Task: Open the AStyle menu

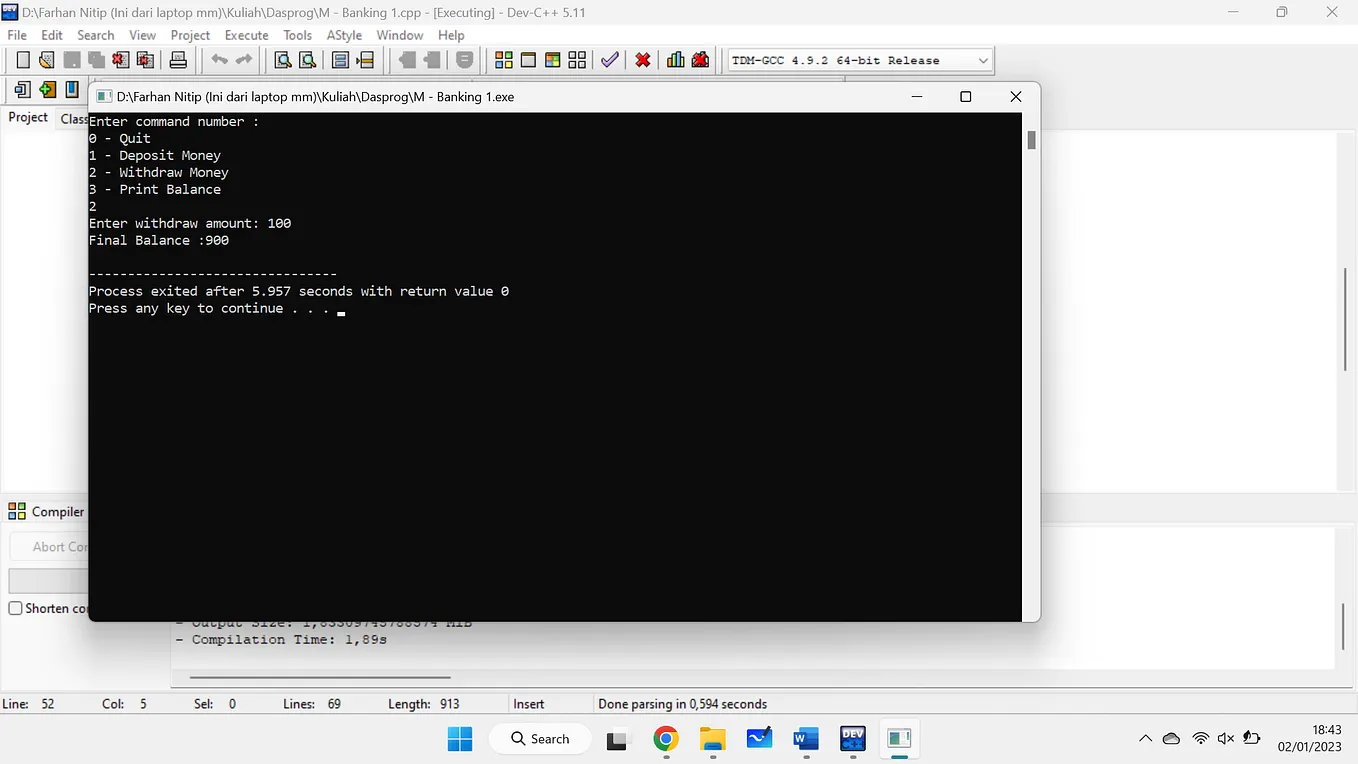Action: (344, 35)
